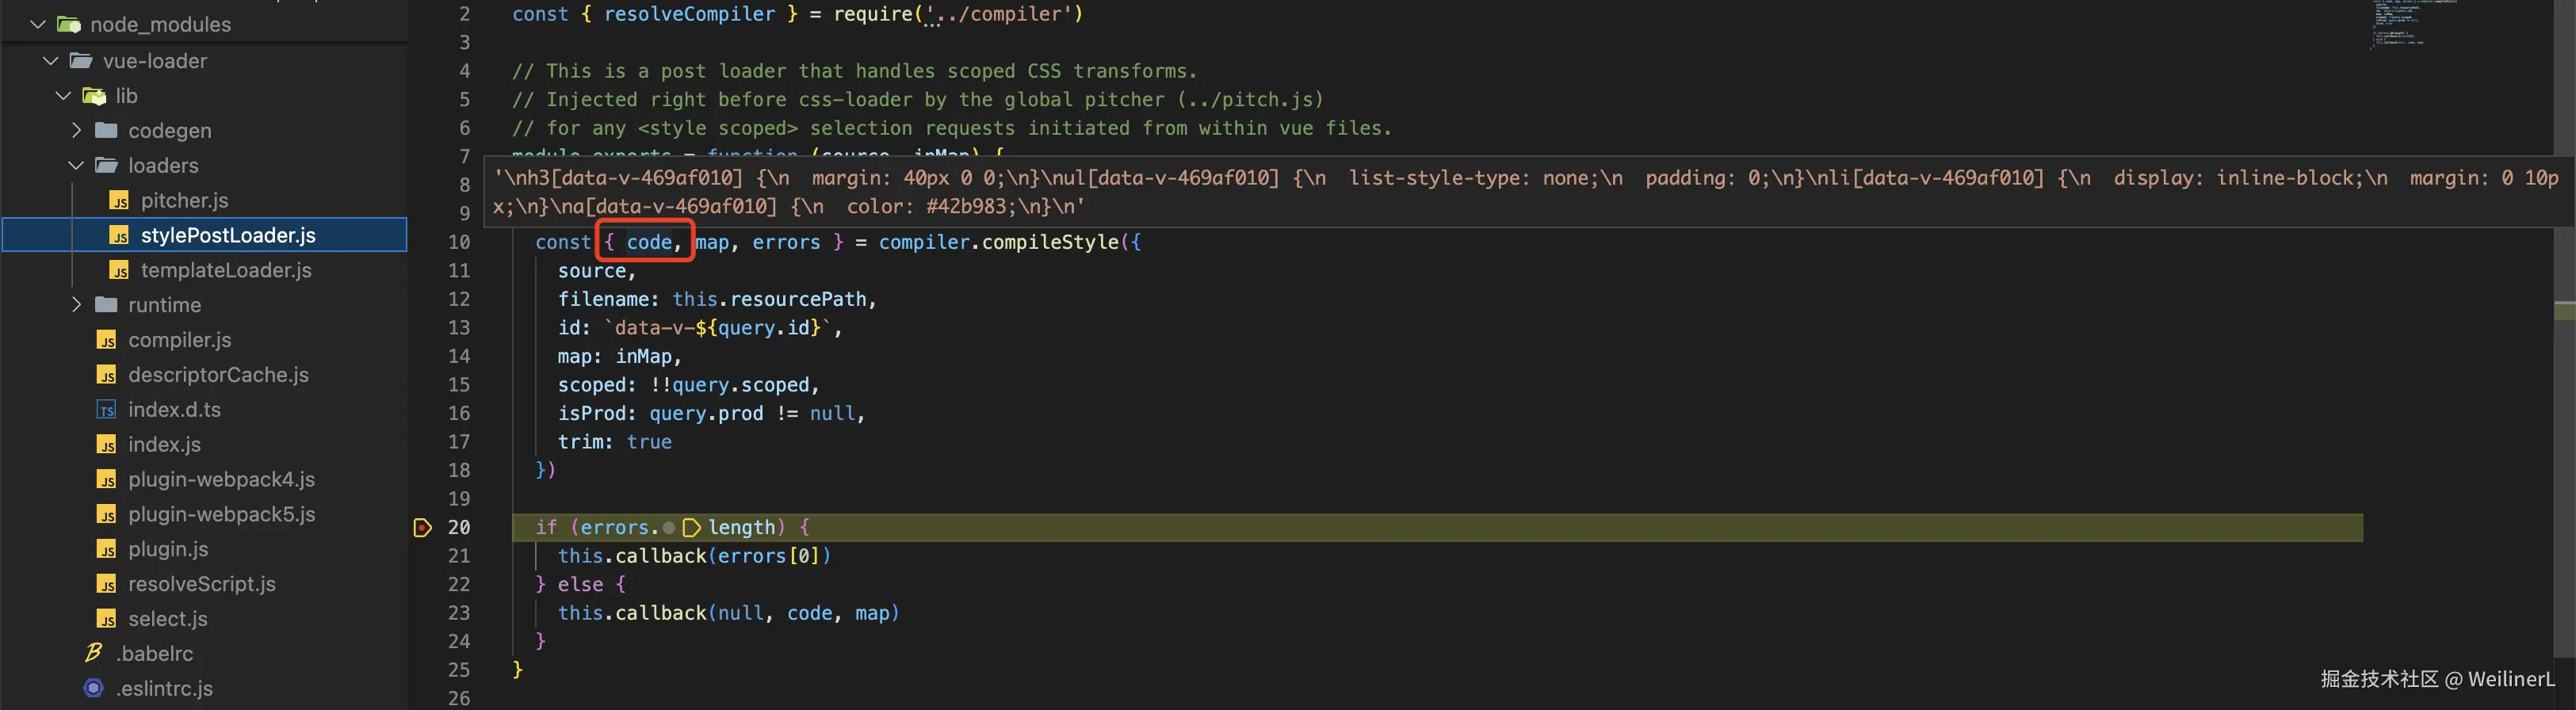The height and width of the screenshot is (710, 2576).
Task: Click the JS icon beside resolveScript.js
Action: pos(107,584)
